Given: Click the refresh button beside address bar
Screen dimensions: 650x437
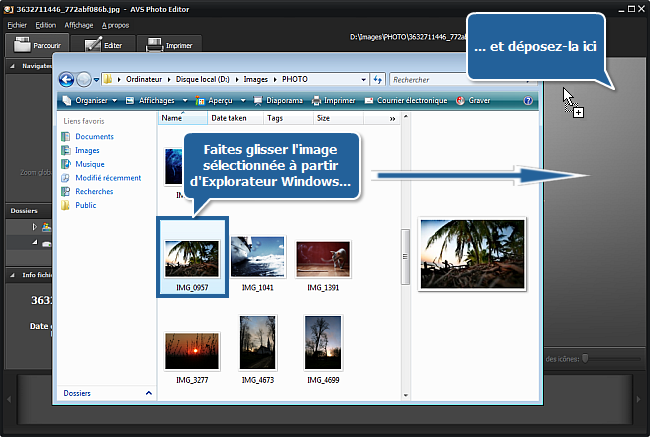Looking at the screenshot, I should [x=377, y=79].
